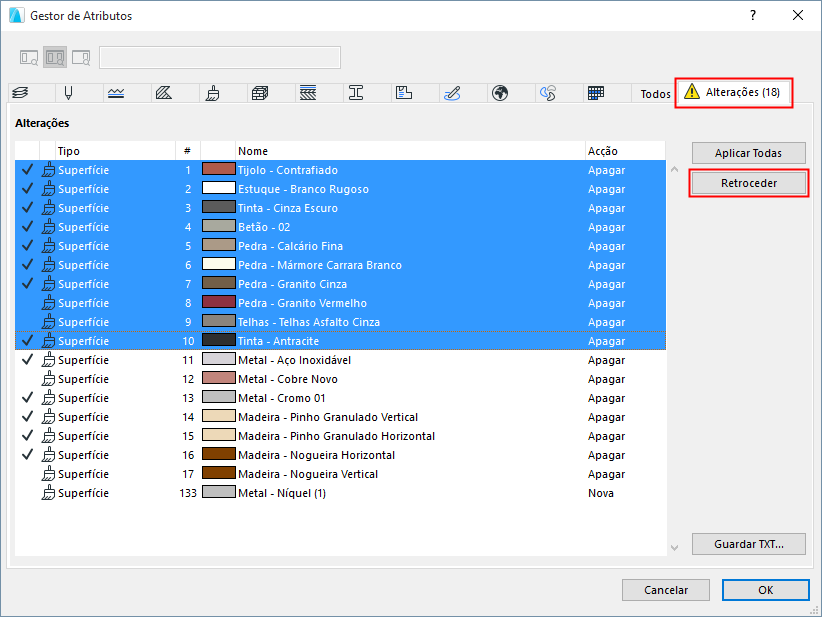Sort list by Acção column header
Image resolution: width=822 pixels, height=617 pixels.
tap(625, 151)
